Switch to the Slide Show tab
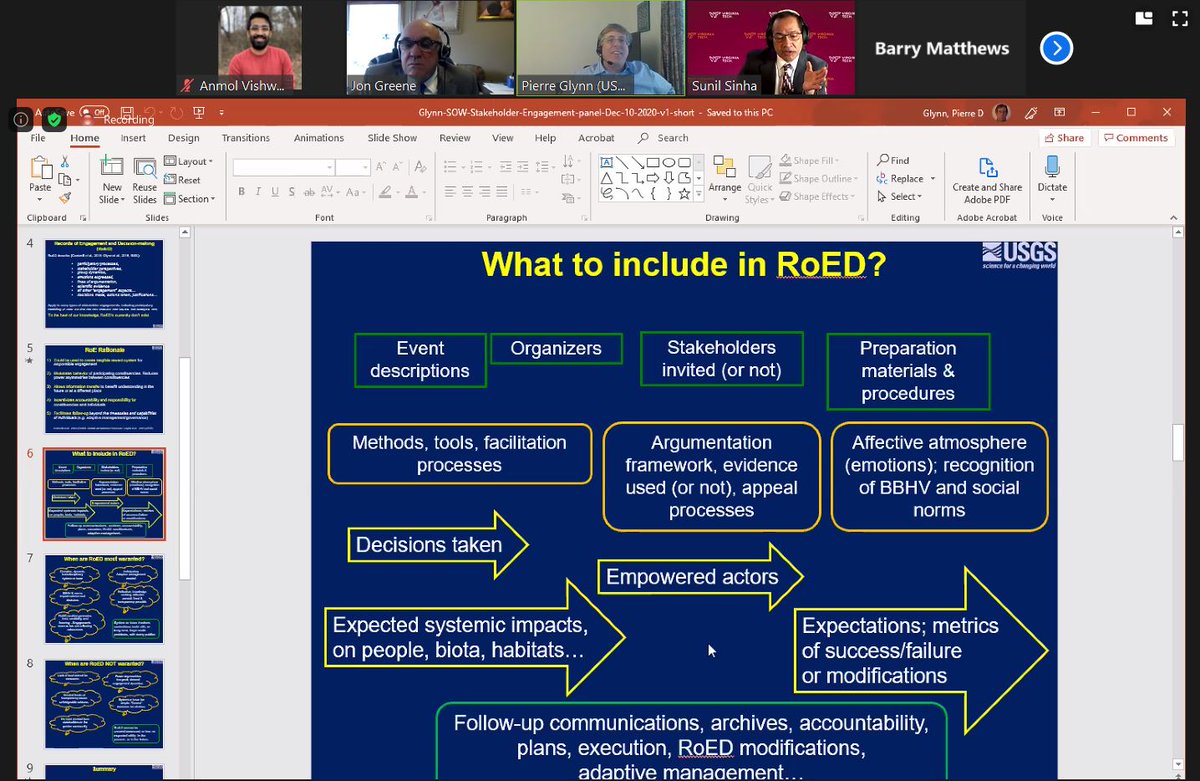Image resolution: width=1200 pixels, height=781 pixels. point(392,138)
